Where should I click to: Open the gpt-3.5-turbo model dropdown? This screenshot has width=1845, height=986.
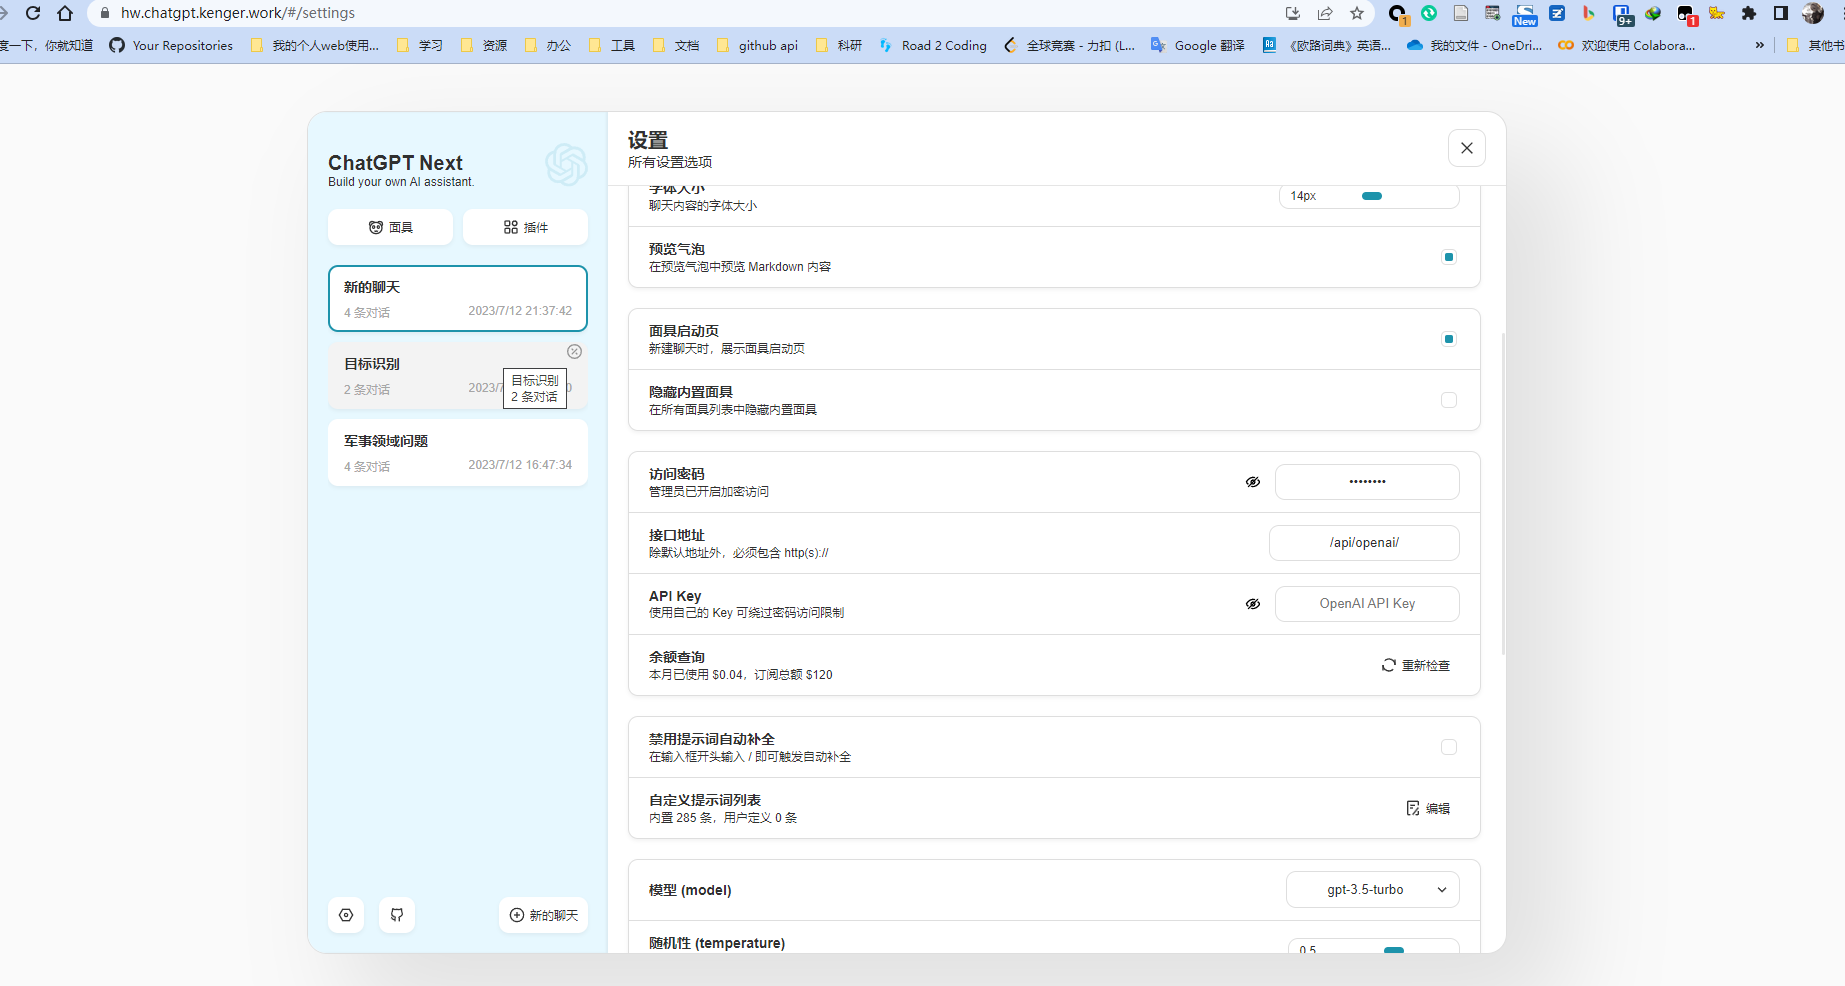tap(1372, 889)
